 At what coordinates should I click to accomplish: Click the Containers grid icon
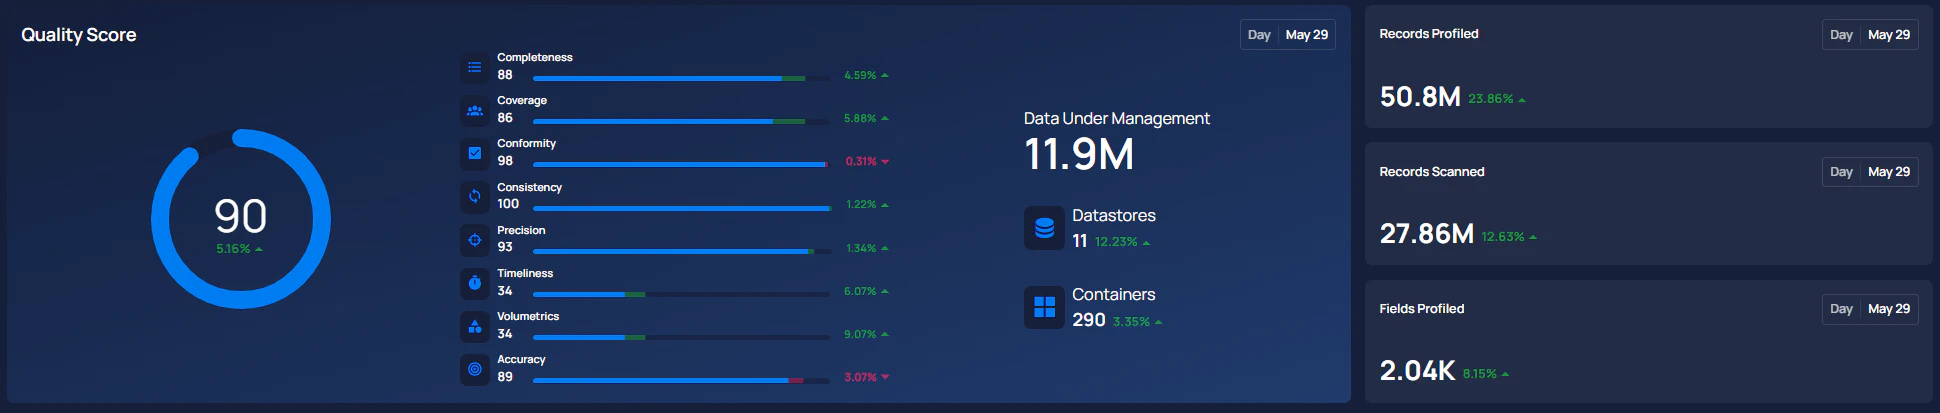[1044, 307]
